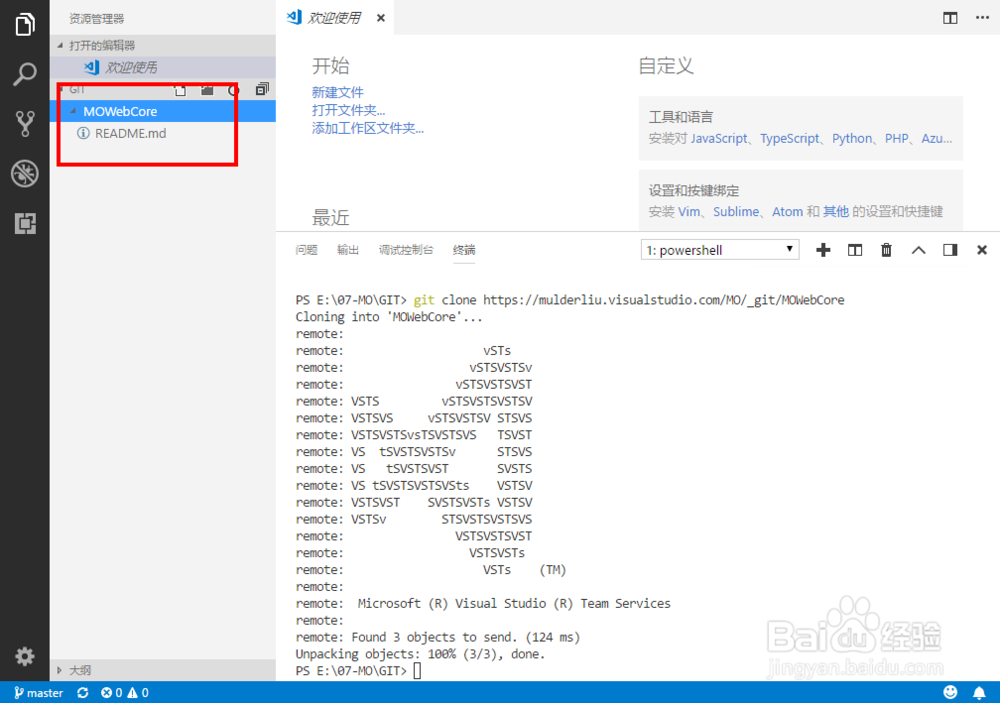Open the Debug view icon
The width and height of the screenshot is (1000, 703).
click(x=24, y=173)
